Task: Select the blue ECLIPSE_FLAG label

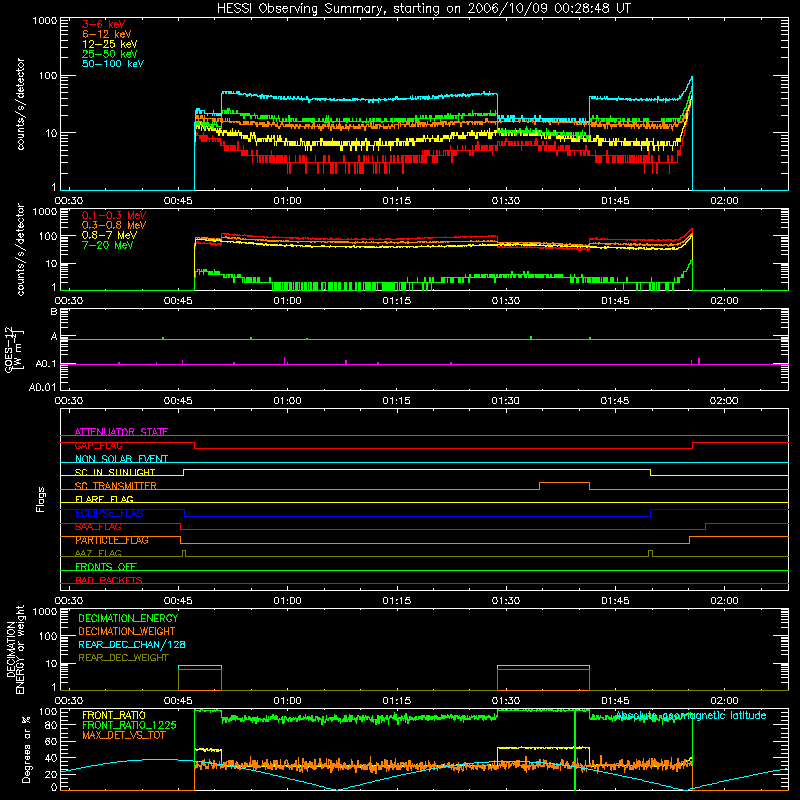Action: [109, 513]
